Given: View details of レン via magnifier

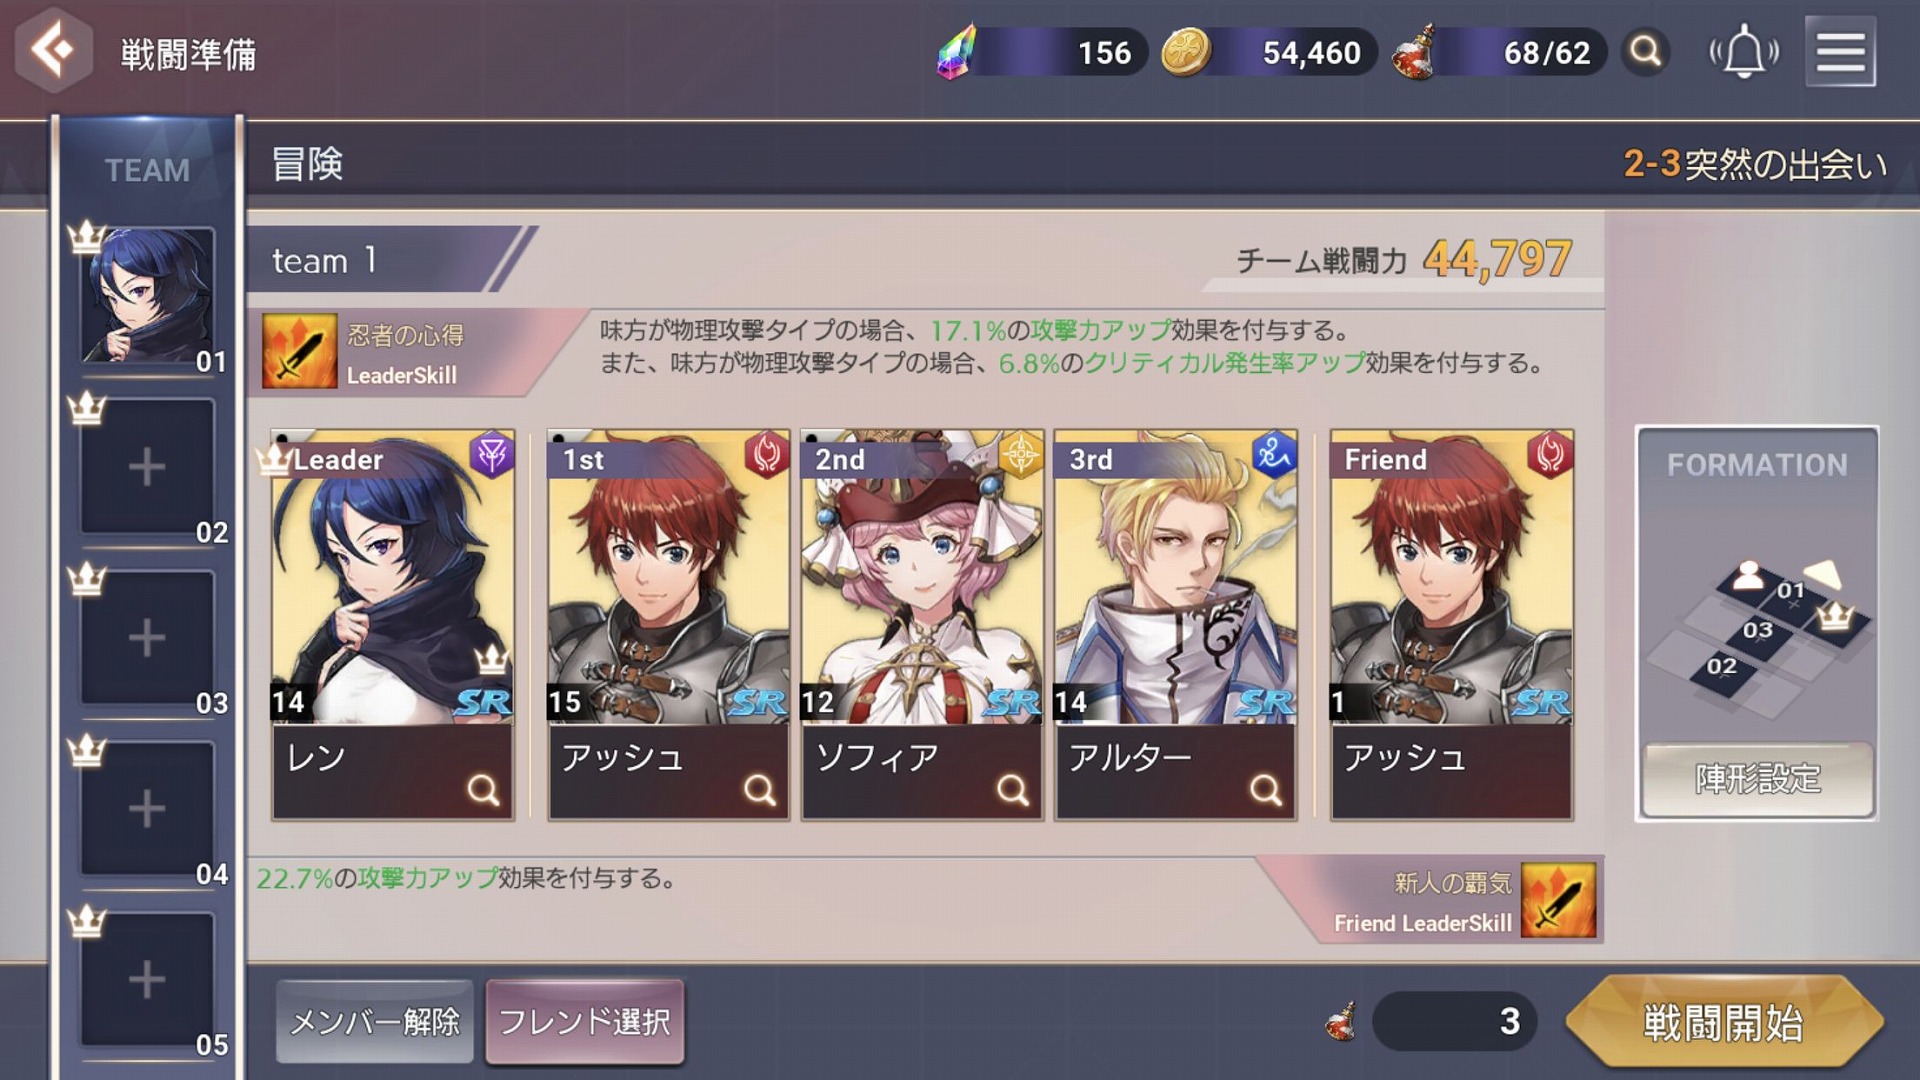Looking at the screenshot, I should (483, 790).
